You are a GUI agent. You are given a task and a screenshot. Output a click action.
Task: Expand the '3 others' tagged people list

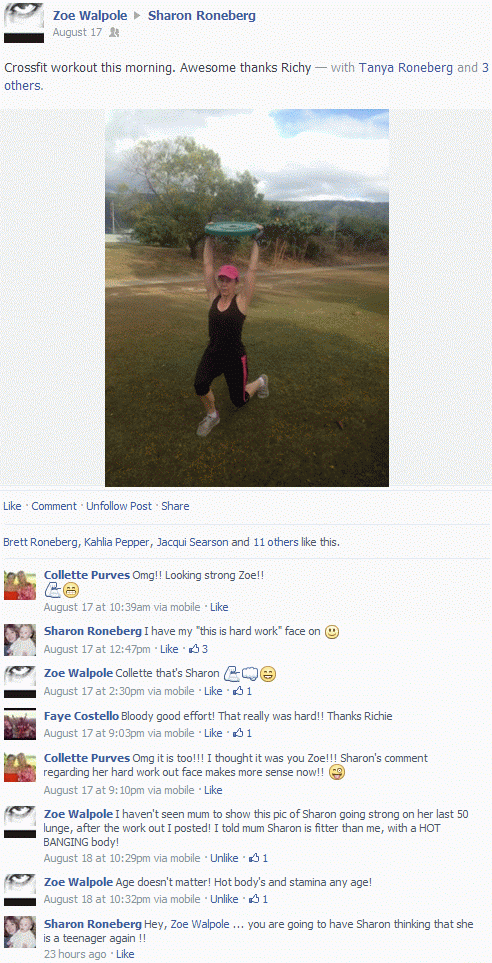tap(246, 77)
